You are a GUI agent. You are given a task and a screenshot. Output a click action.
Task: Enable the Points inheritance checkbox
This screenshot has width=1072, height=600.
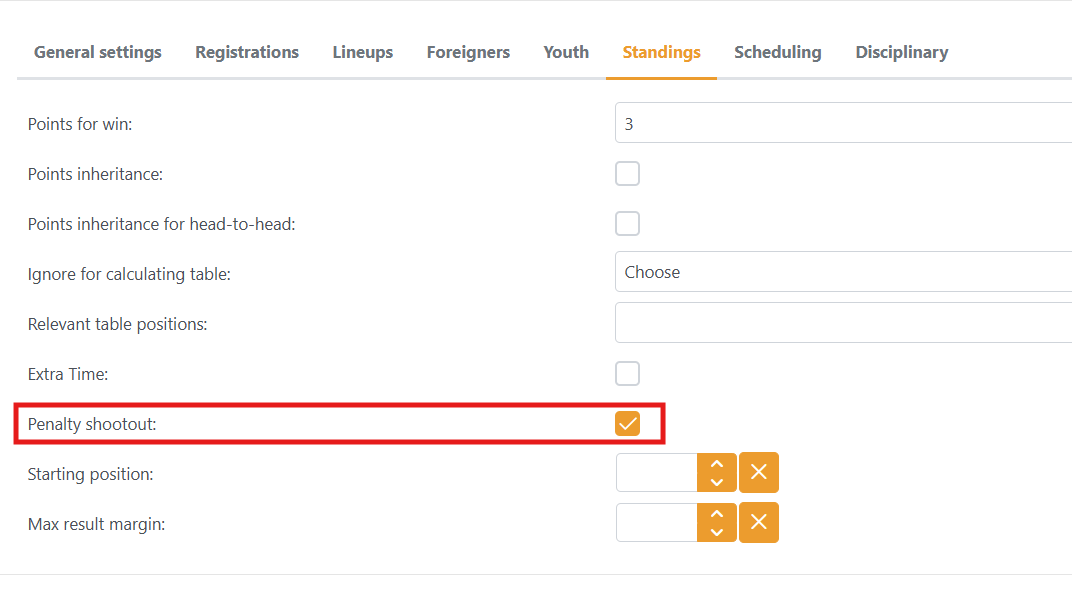pos(627,174)
